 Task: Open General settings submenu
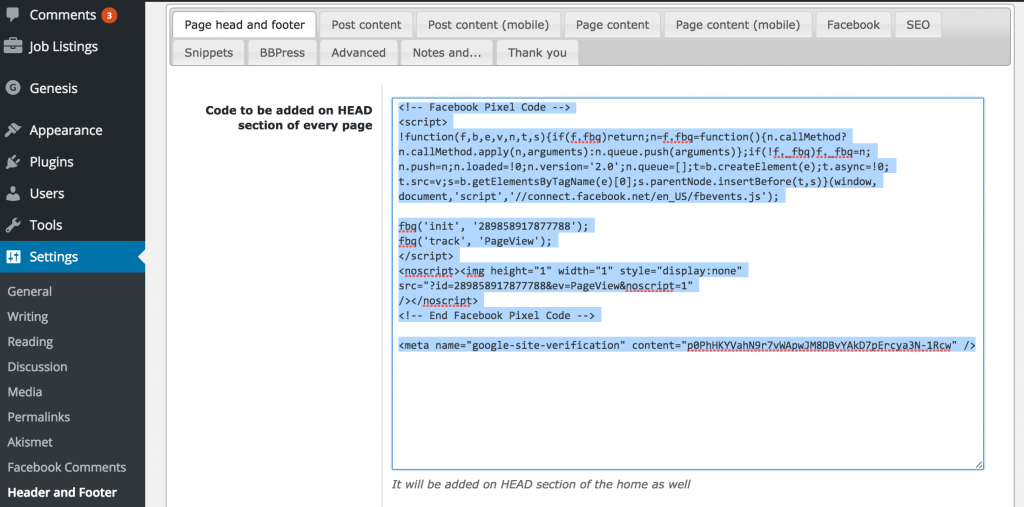pyautogui.click(x=30, y=291)
